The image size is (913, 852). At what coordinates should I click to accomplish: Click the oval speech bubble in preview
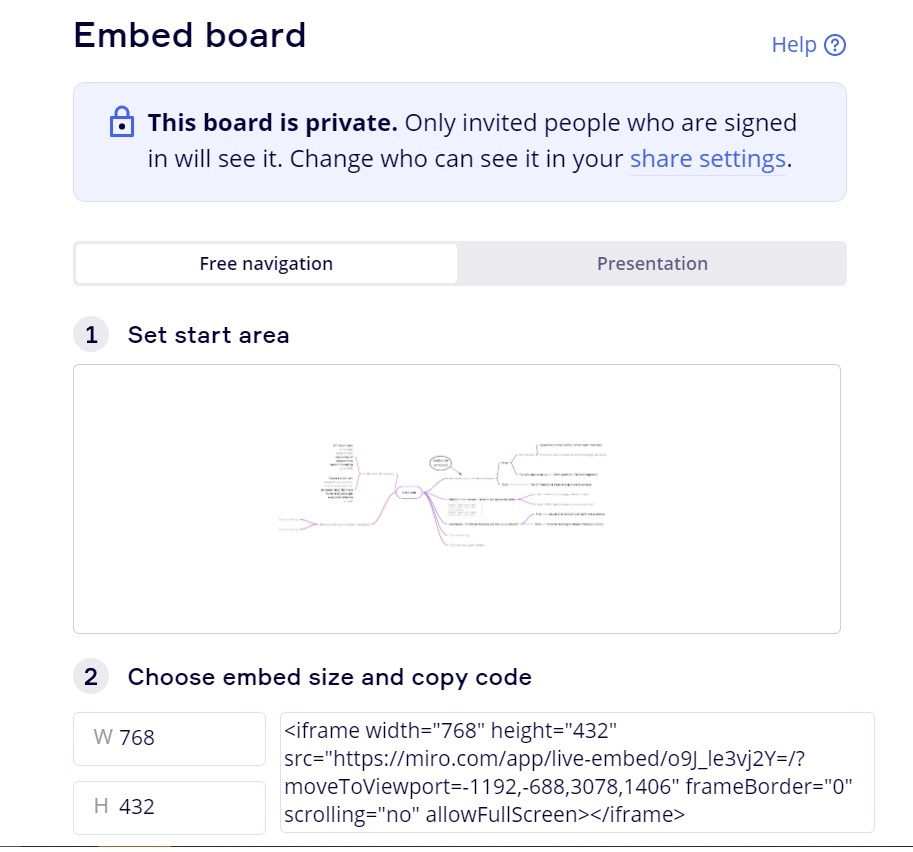441,463
